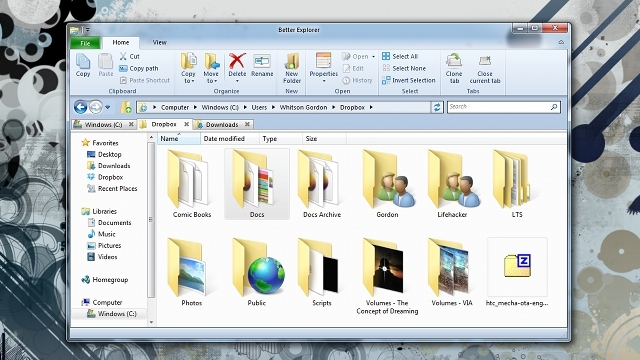Select the Lifehacker shared folder
640x360 pixels.
tap(452, 184)
